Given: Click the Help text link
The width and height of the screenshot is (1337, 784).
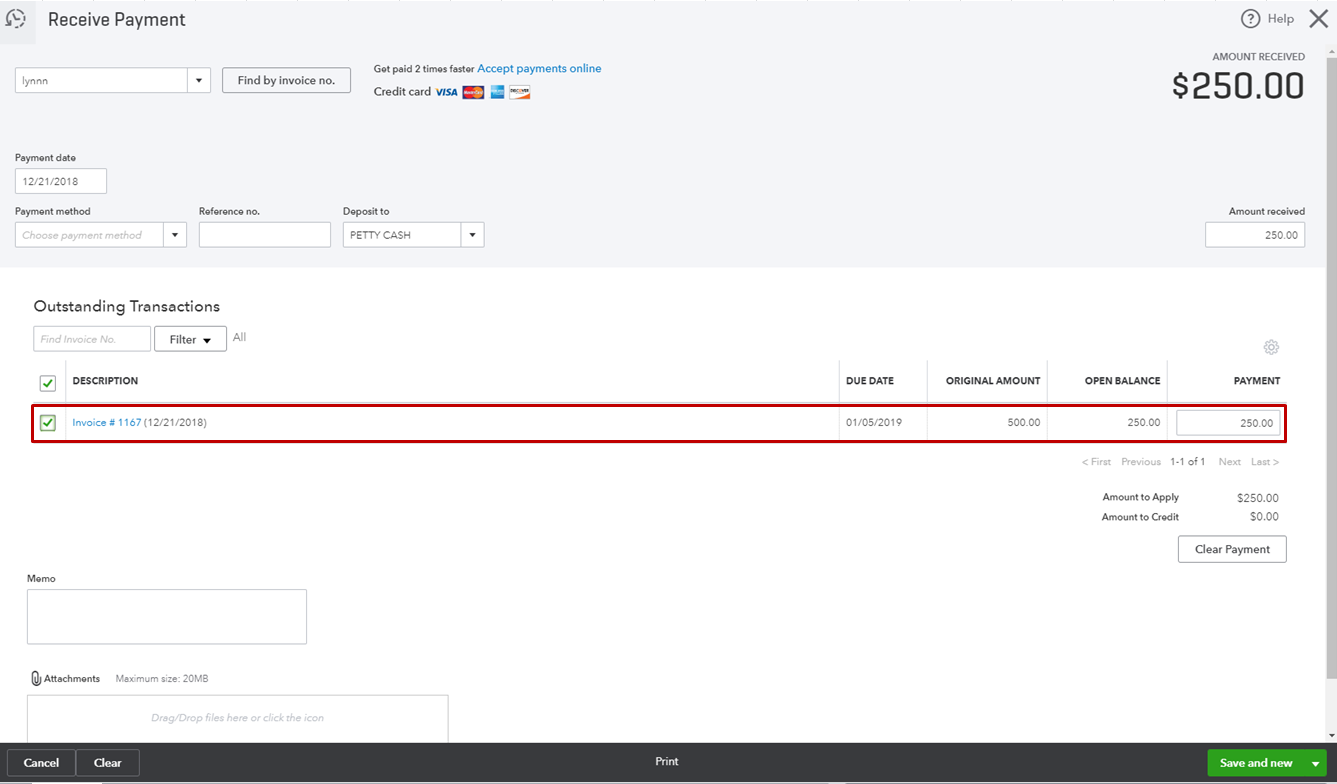Looking at the screenshot, I should click(x=1281, y=19).
